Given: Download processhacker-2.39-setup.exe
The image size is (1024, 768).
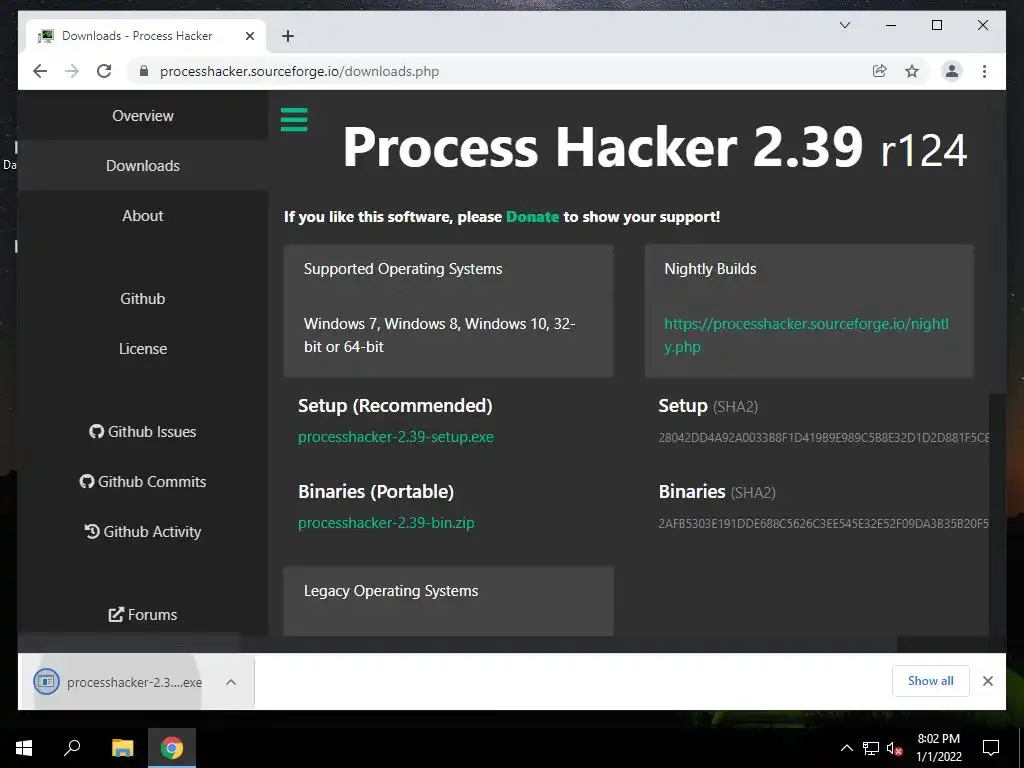Looking at the screenshot, I should 396,437.
